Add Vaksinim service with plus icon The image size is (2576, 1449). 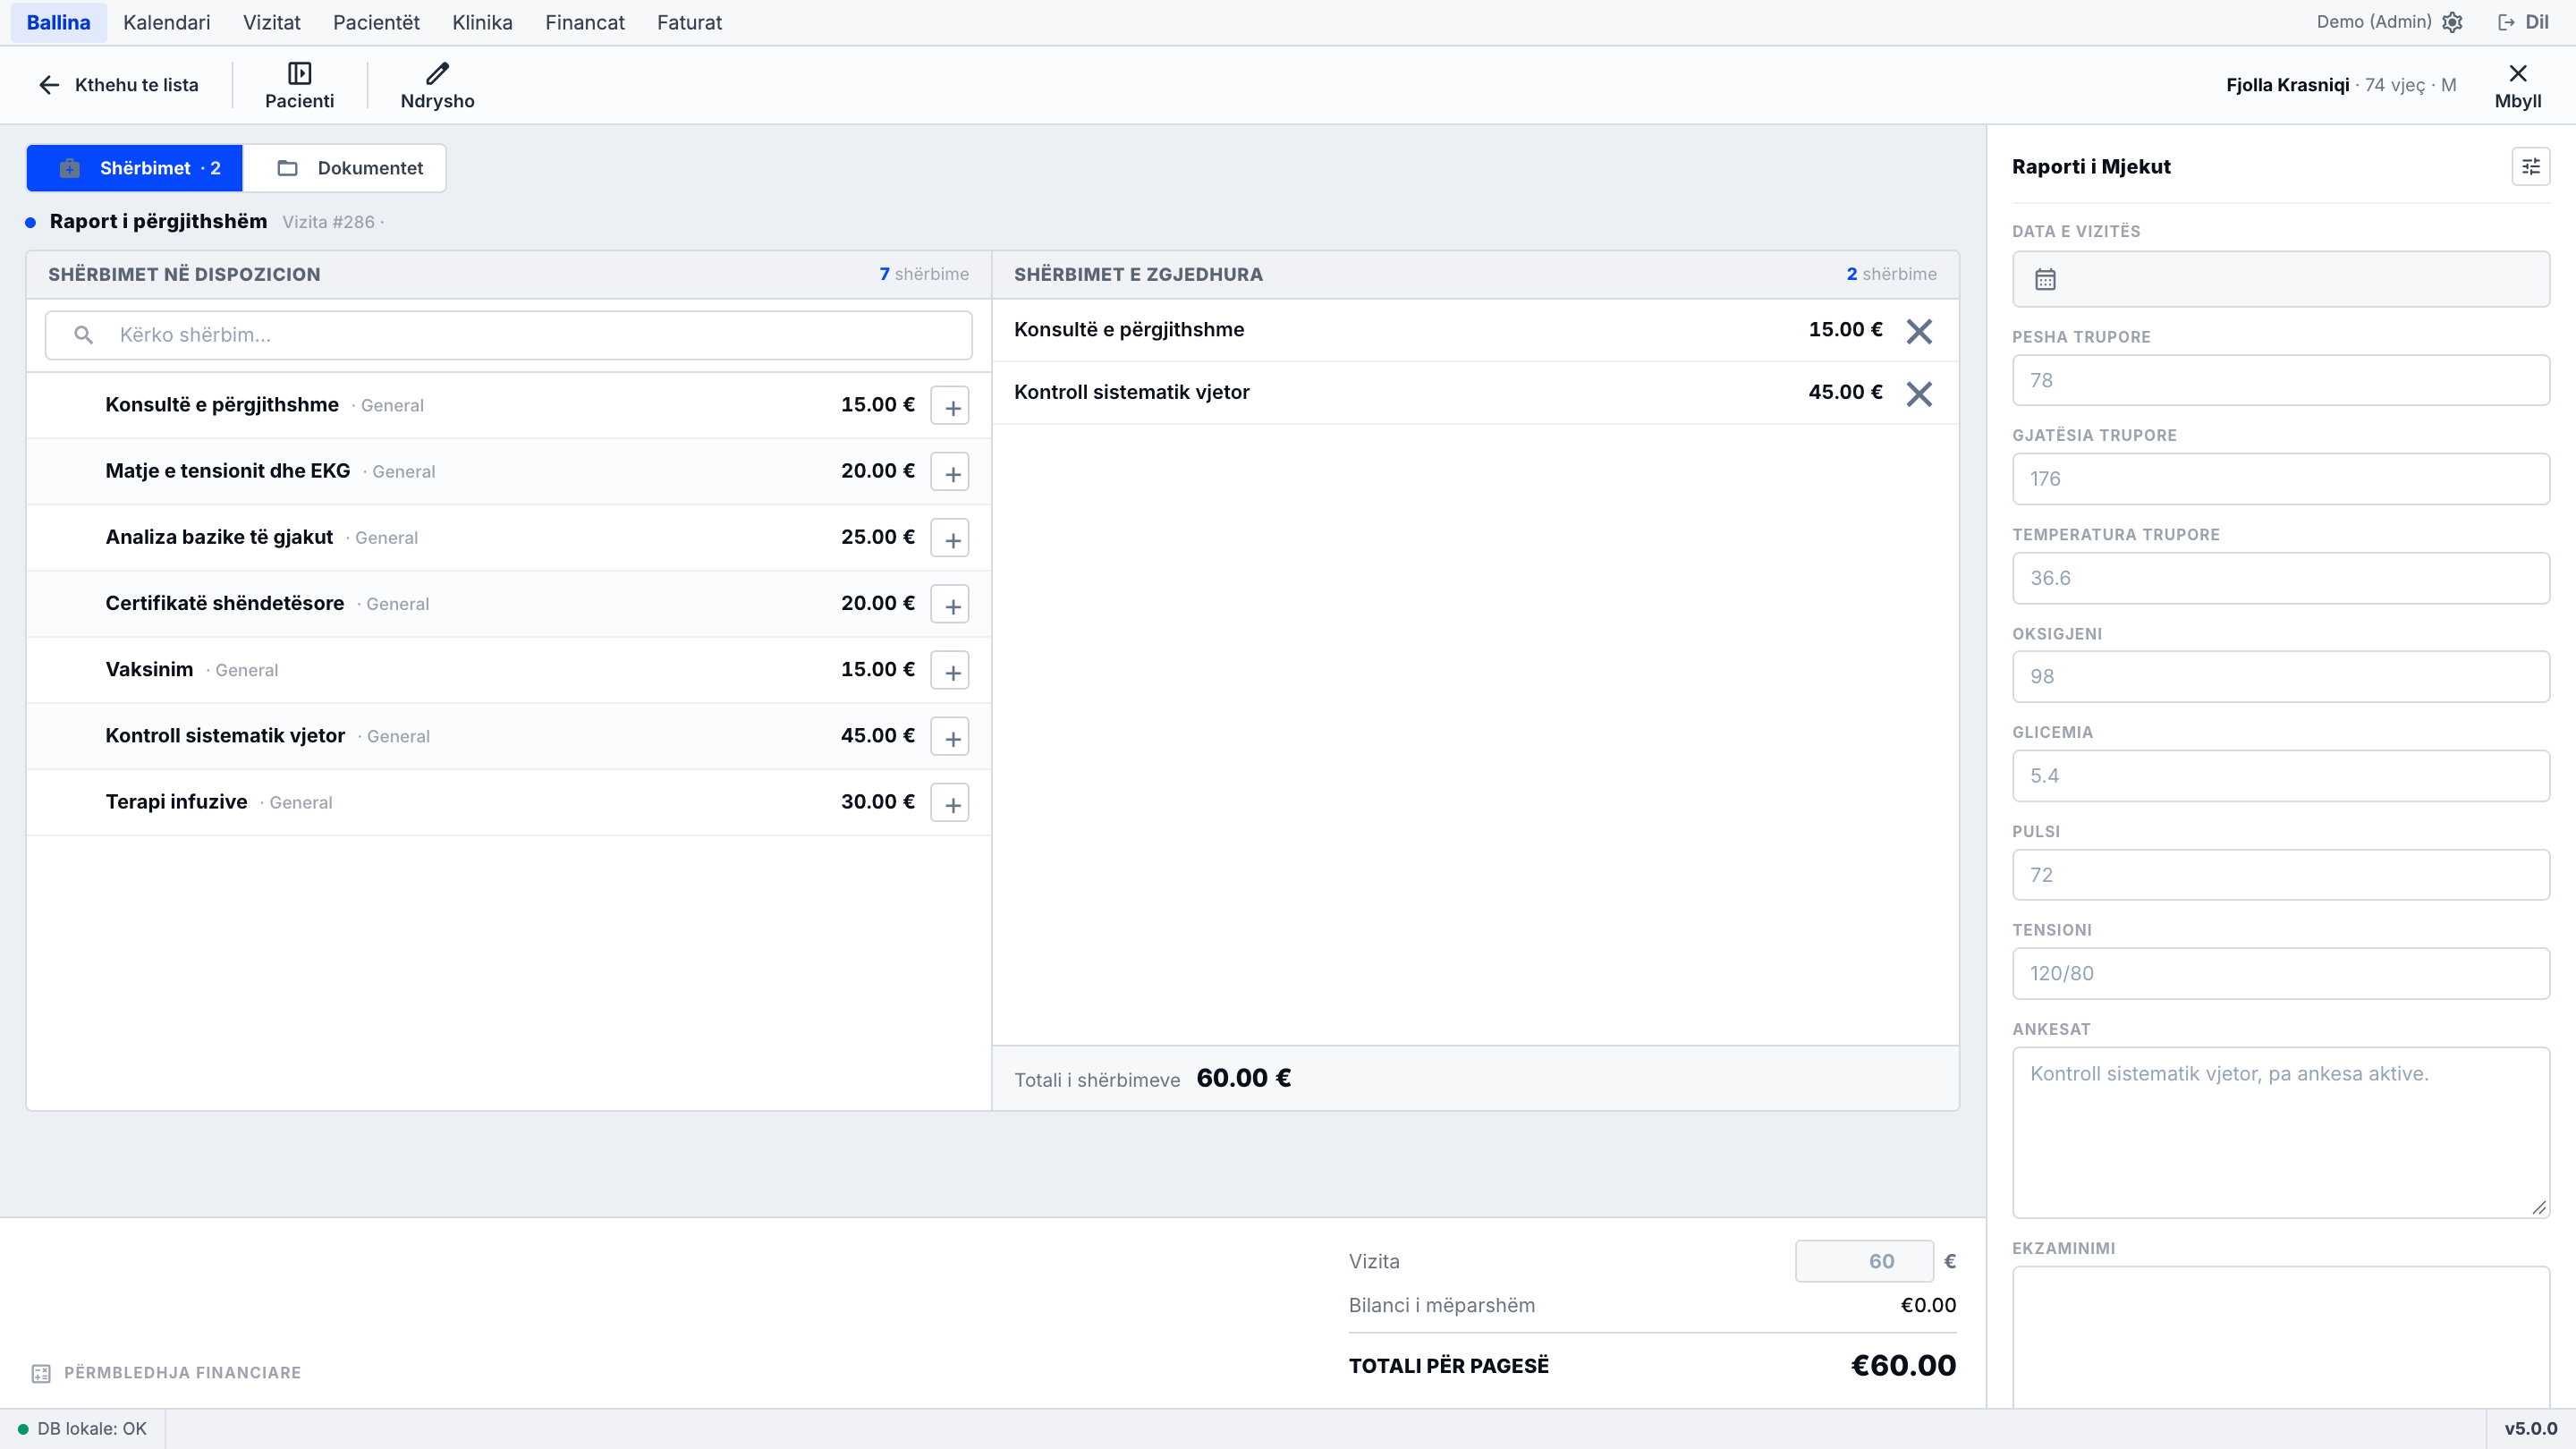(949, 670)
